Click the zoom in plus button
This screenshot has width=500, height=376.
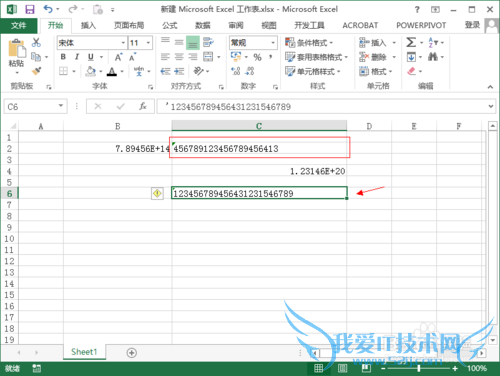455,368
